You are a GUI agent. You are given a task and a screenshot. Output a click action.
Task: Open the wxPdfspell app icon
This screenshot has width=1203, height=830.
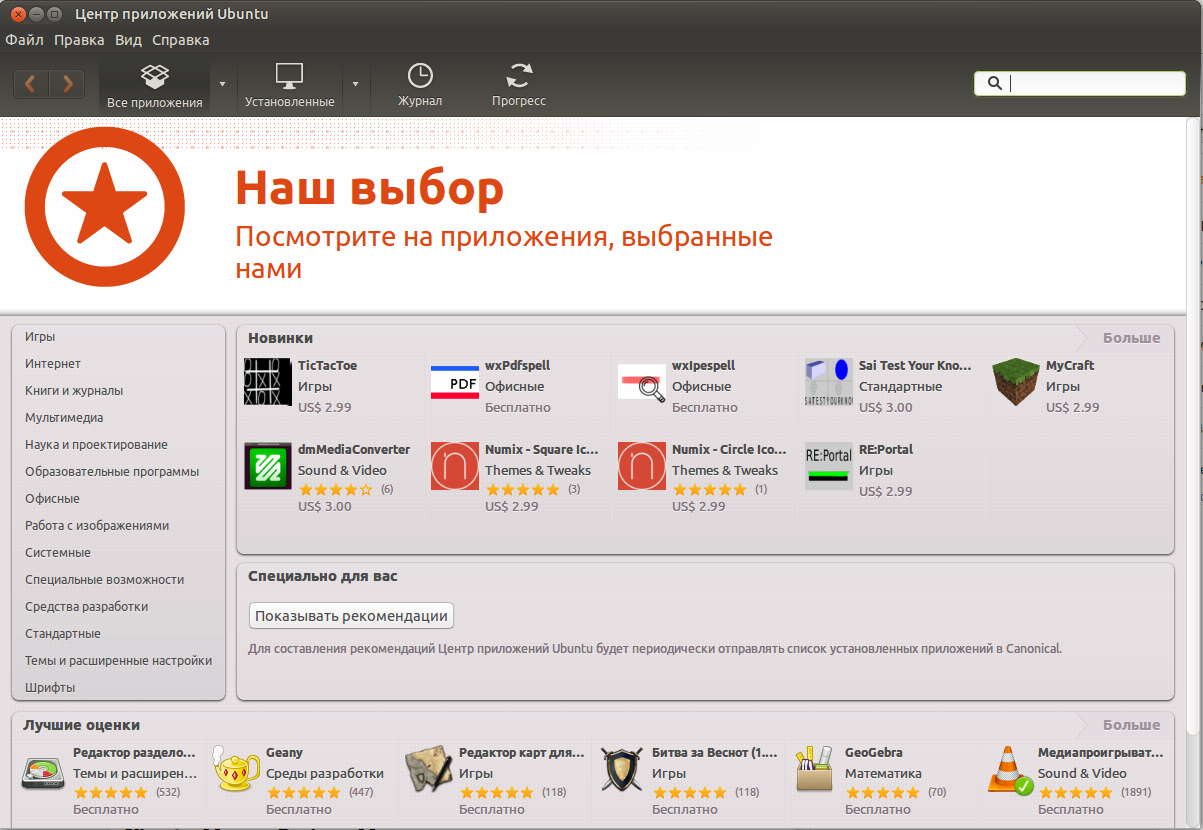click(x=455, y=382)
